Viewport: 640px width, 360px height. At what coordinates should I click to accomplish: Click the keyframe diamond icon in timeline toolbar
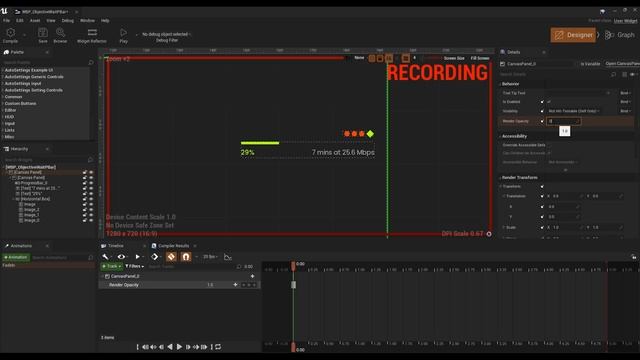(x=155, y=257)
